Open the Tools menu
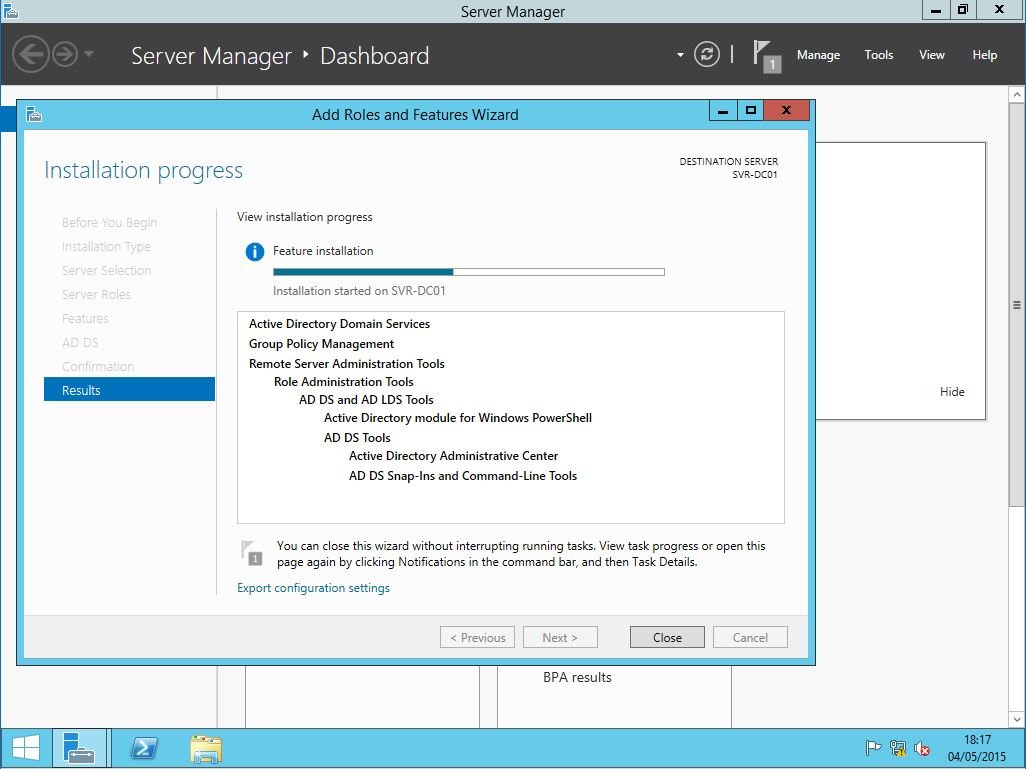 click(x=878, y=55)
